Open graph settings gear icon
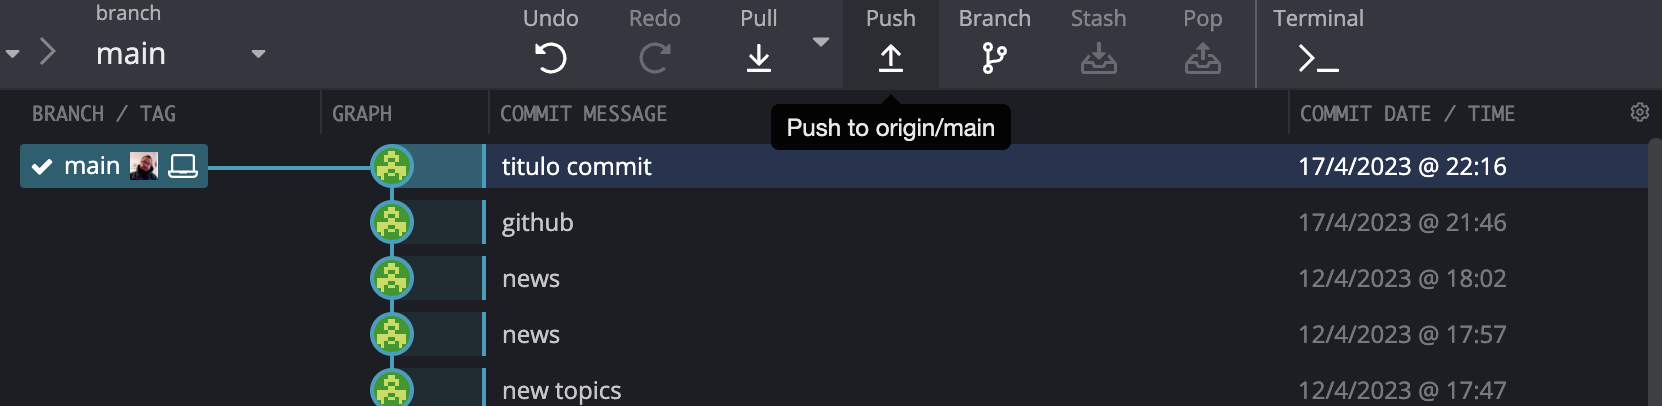 [1639, 112]
